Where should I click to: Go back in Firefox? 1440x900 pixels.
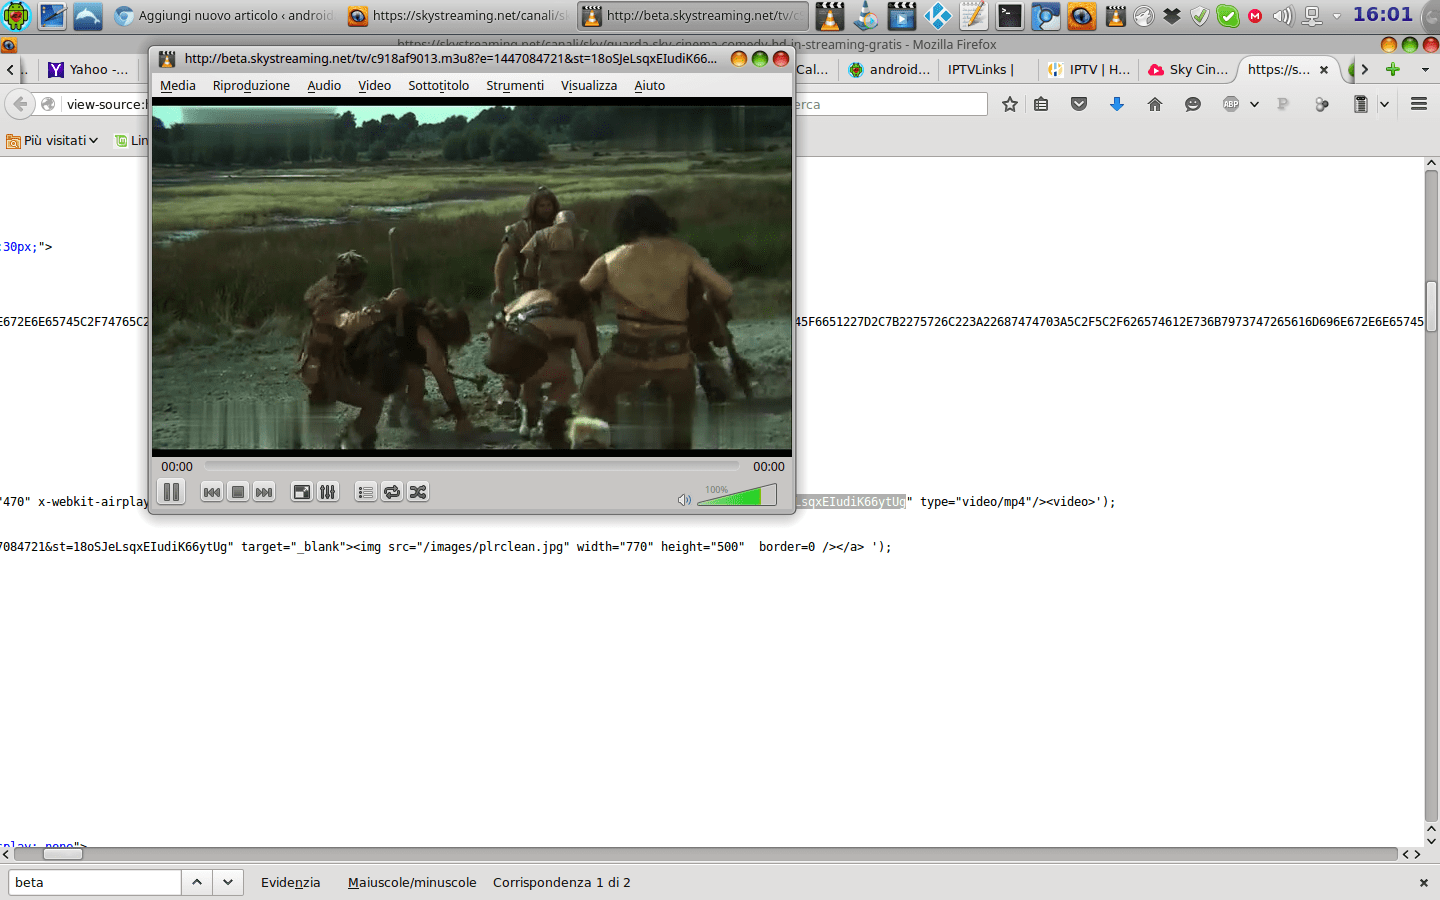click(x=20, y=104)
